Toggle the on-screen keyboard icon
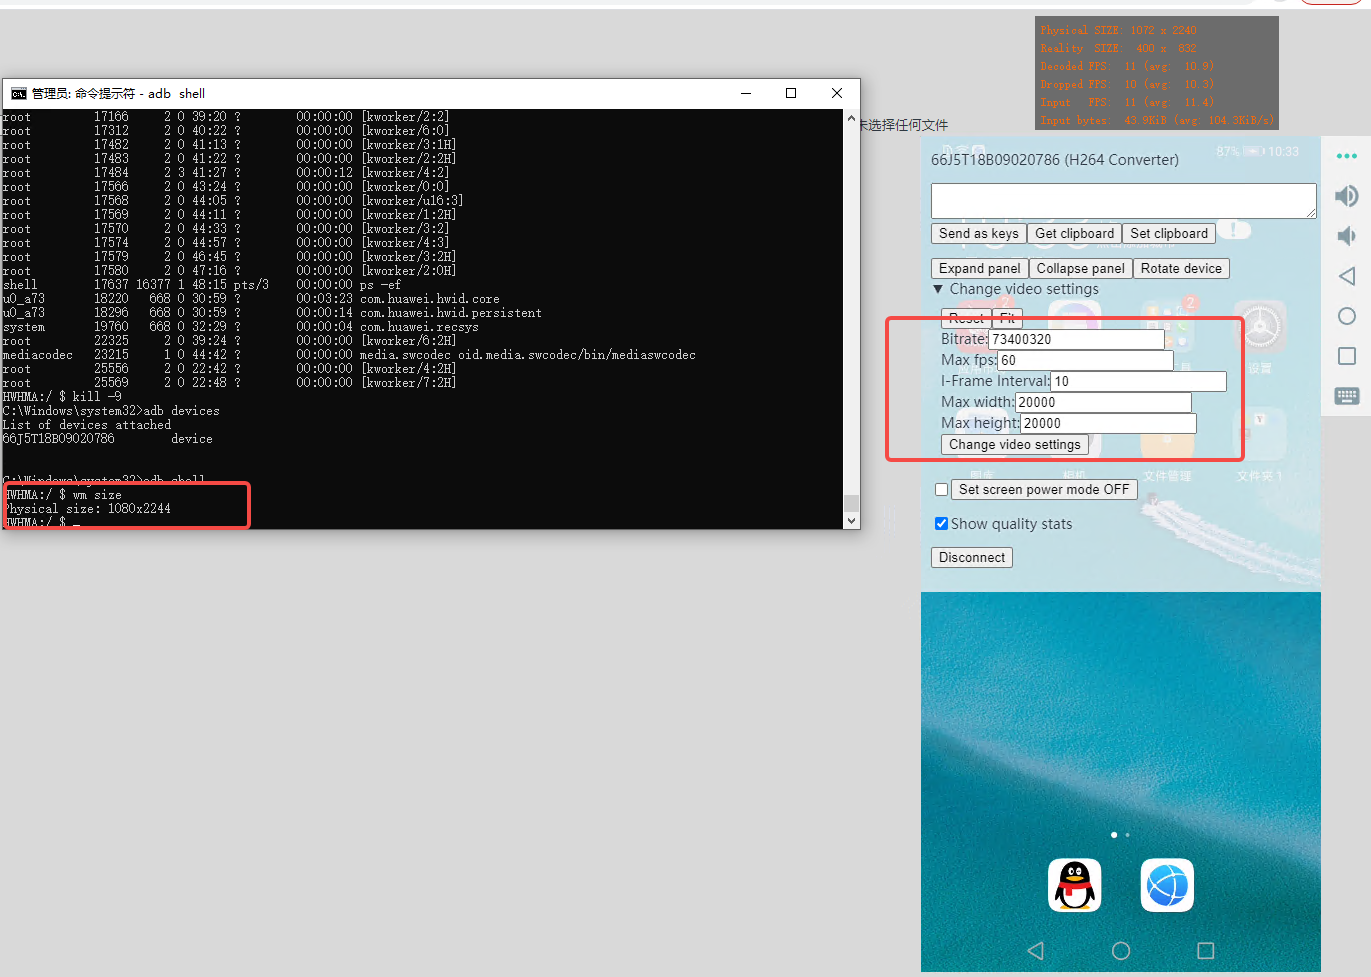The height and width of the screenshot is (977, 1371). (x=1346, y=396)
